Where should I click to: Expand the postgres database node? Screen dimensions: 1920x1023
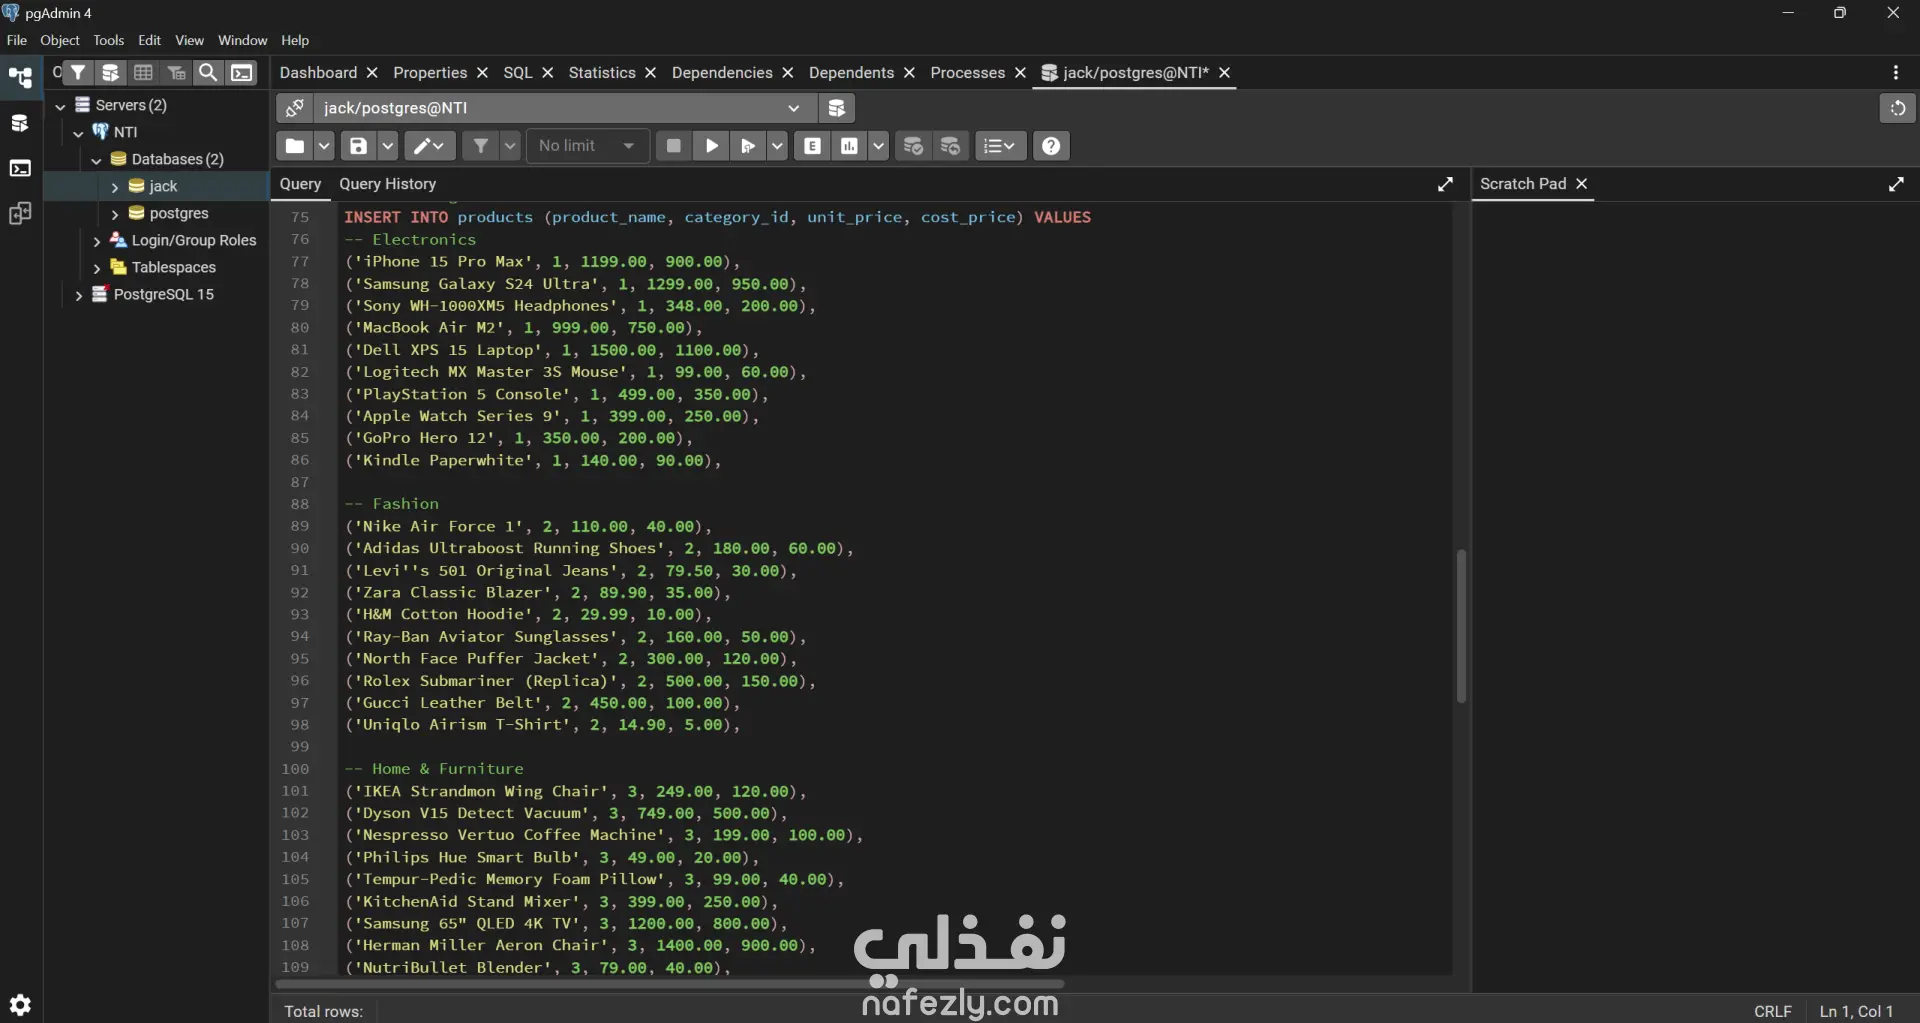115,213
